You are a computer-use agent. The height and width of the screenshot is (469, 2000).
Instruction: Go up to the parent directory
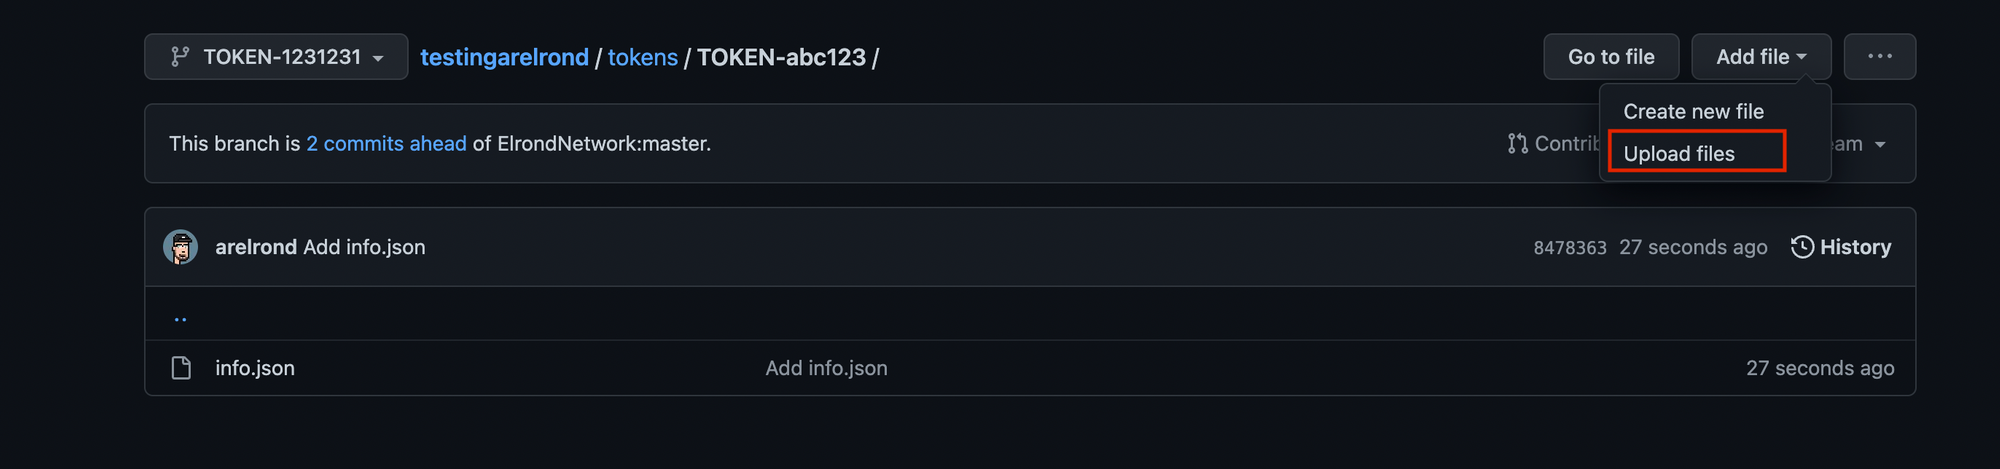[x=180, y=318]
